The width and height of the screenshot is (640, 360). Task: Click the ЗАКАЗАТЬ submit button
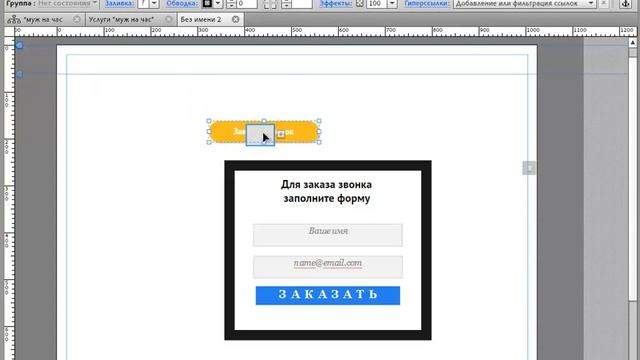coord(328,295)
